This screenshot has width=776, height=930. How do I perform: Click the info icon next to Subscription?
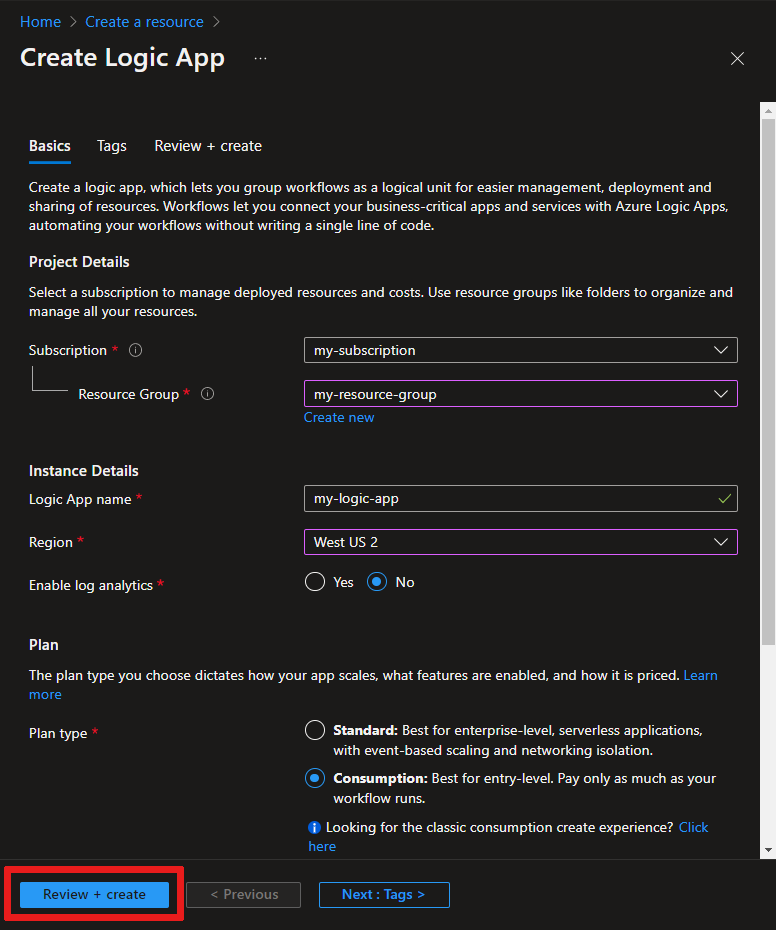pos(135,350)
